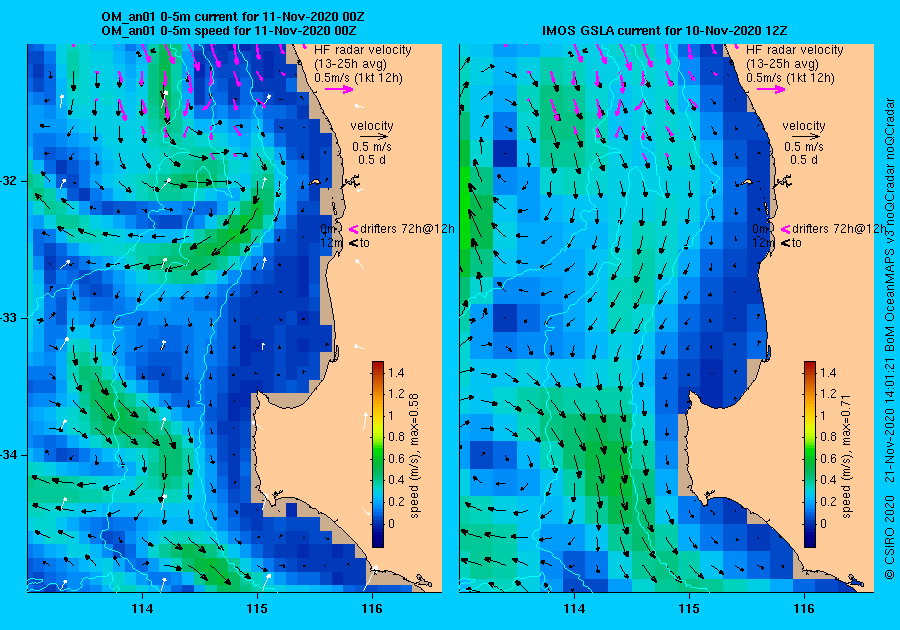This screenshot has height=630, width=900.
Task: Click the left panel speed color bar
Action: (x=378, y=454)
